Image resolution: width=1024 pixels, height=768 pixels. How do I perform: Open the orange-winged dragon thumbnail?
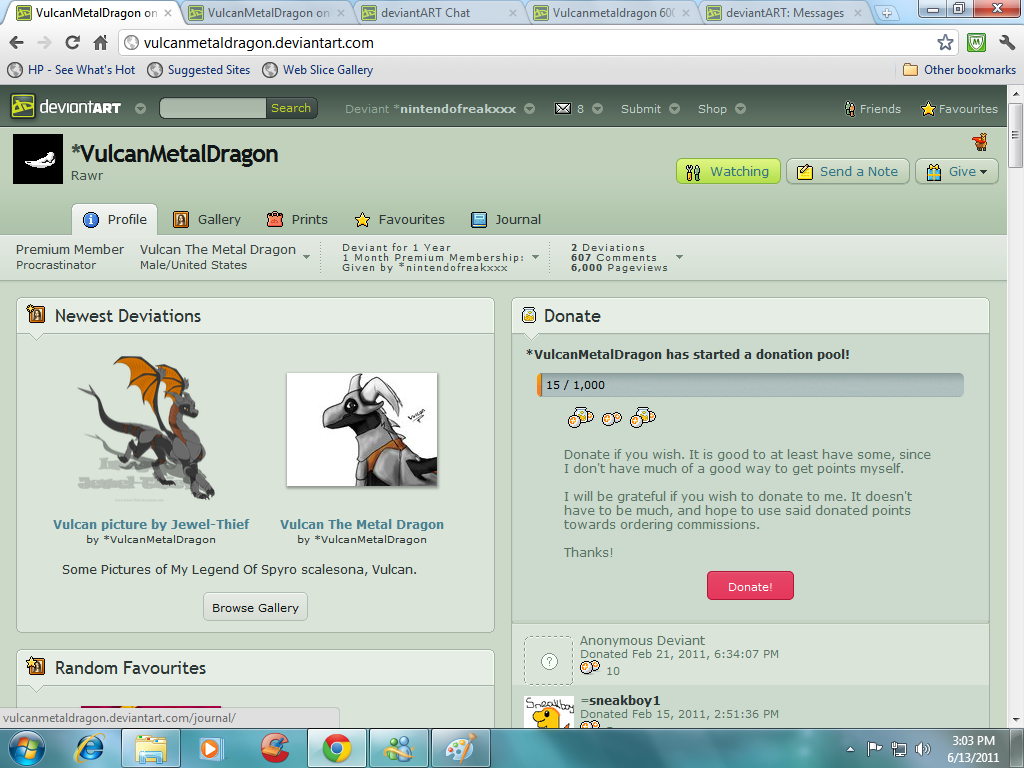click(145, 428)
